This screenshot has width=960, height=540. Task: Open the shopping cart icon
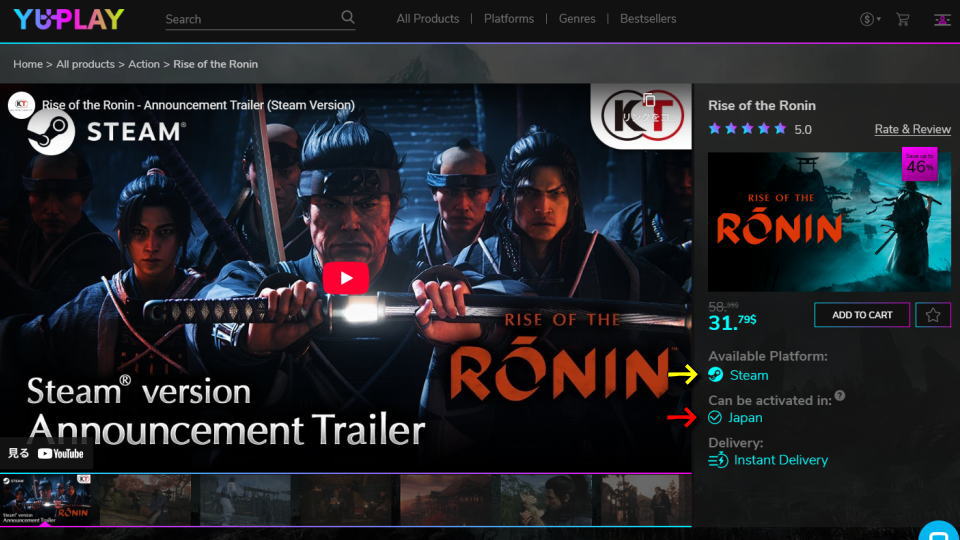pyautogui.click(x=902, y=19)
